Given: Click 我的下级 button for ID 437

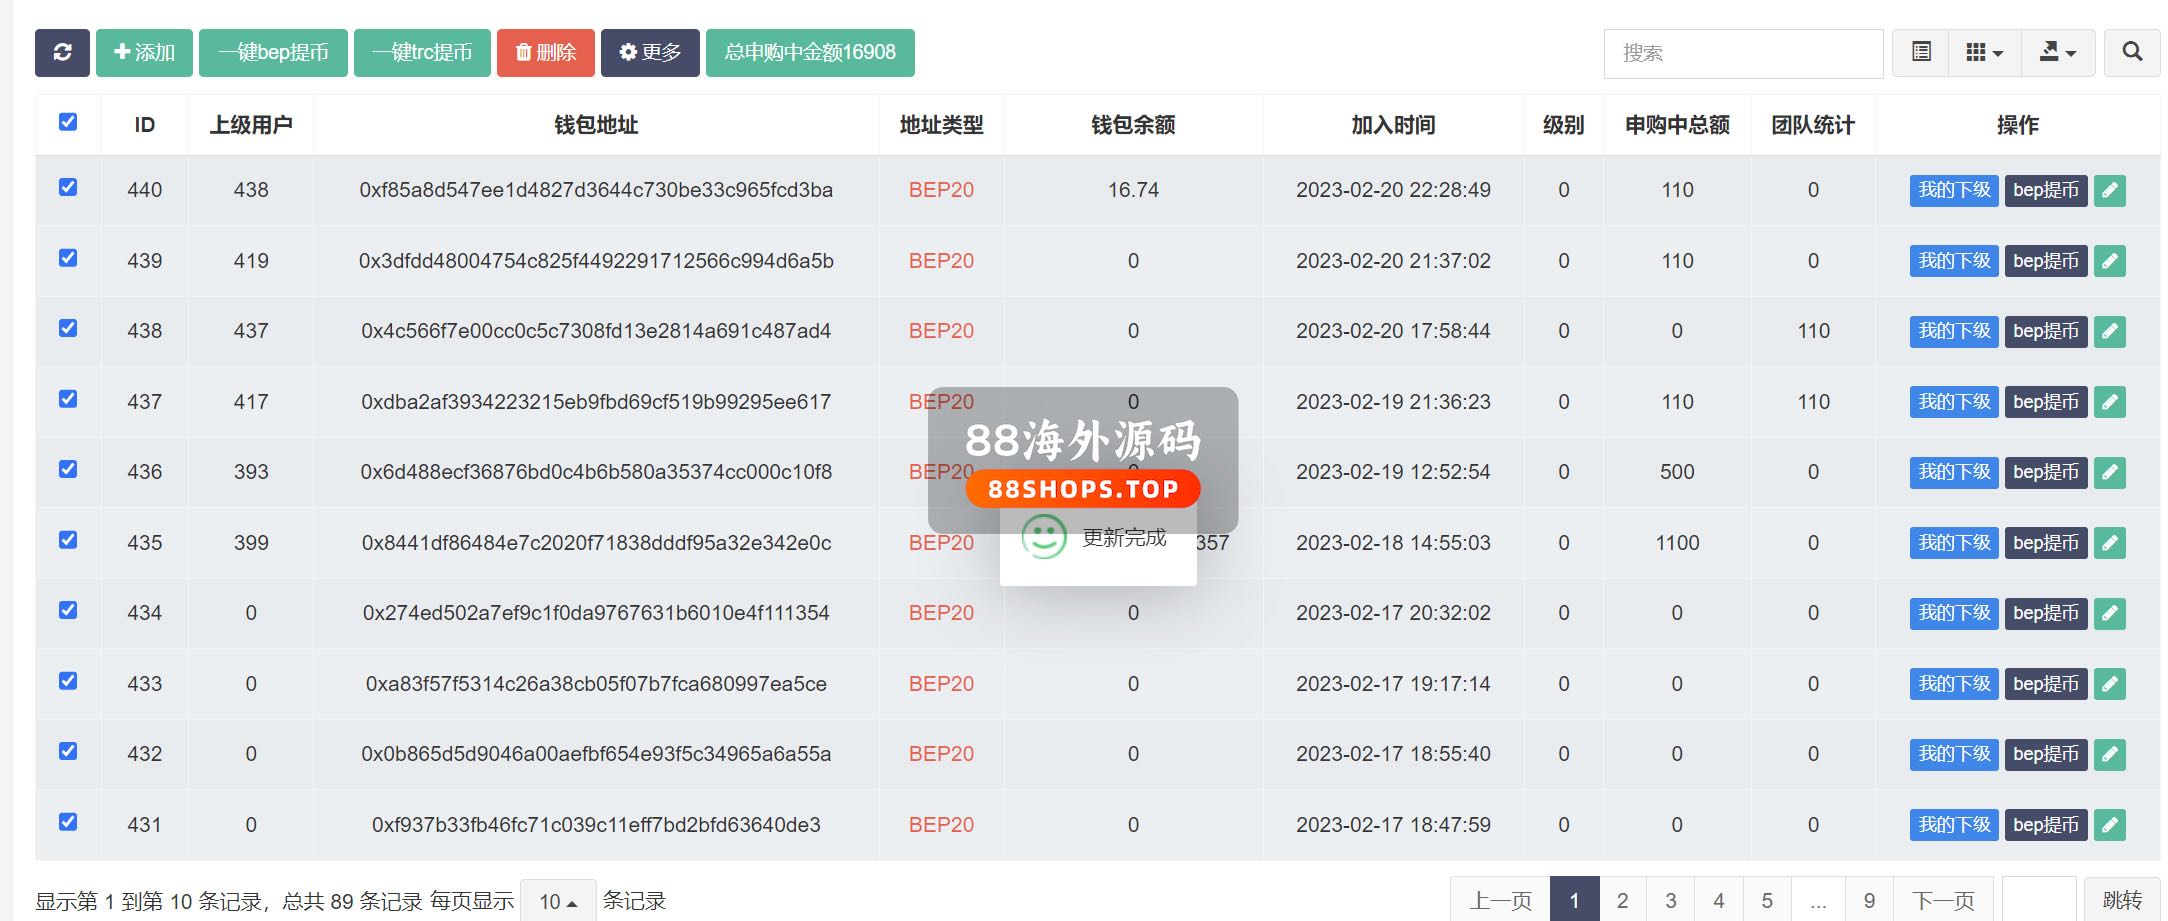Looking at the screenshot, I should (x=1953, y=402).
